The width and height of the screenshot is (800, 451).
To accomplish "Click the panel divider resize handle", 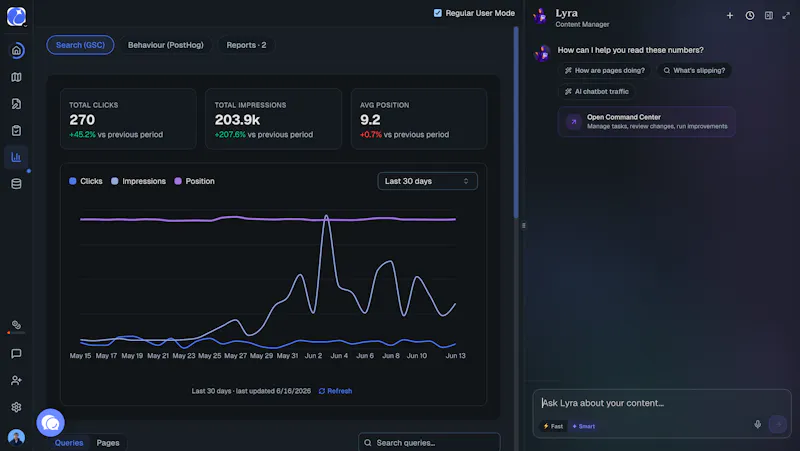I will point(523,225).
